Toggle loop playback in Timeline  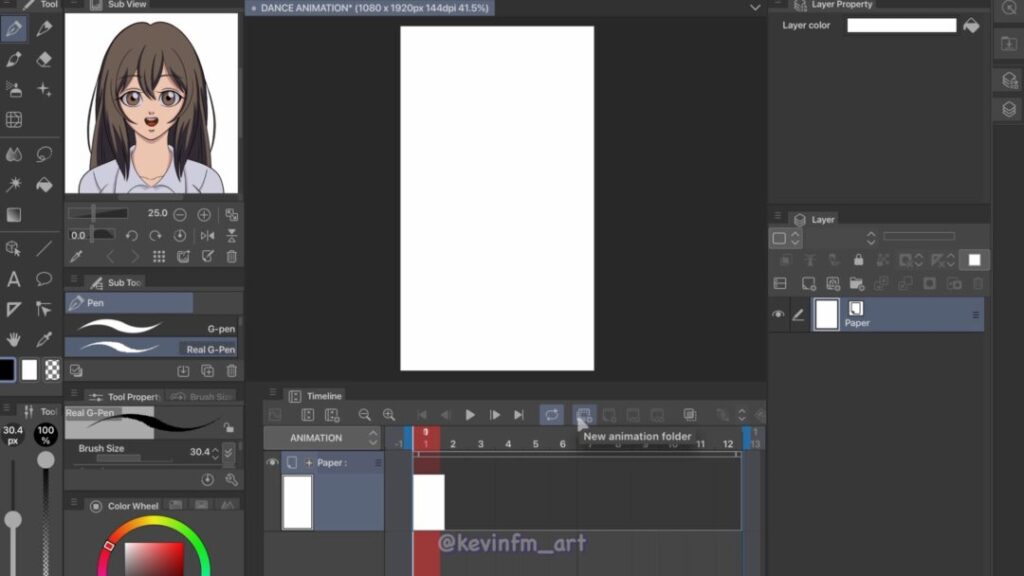point(552,415)
